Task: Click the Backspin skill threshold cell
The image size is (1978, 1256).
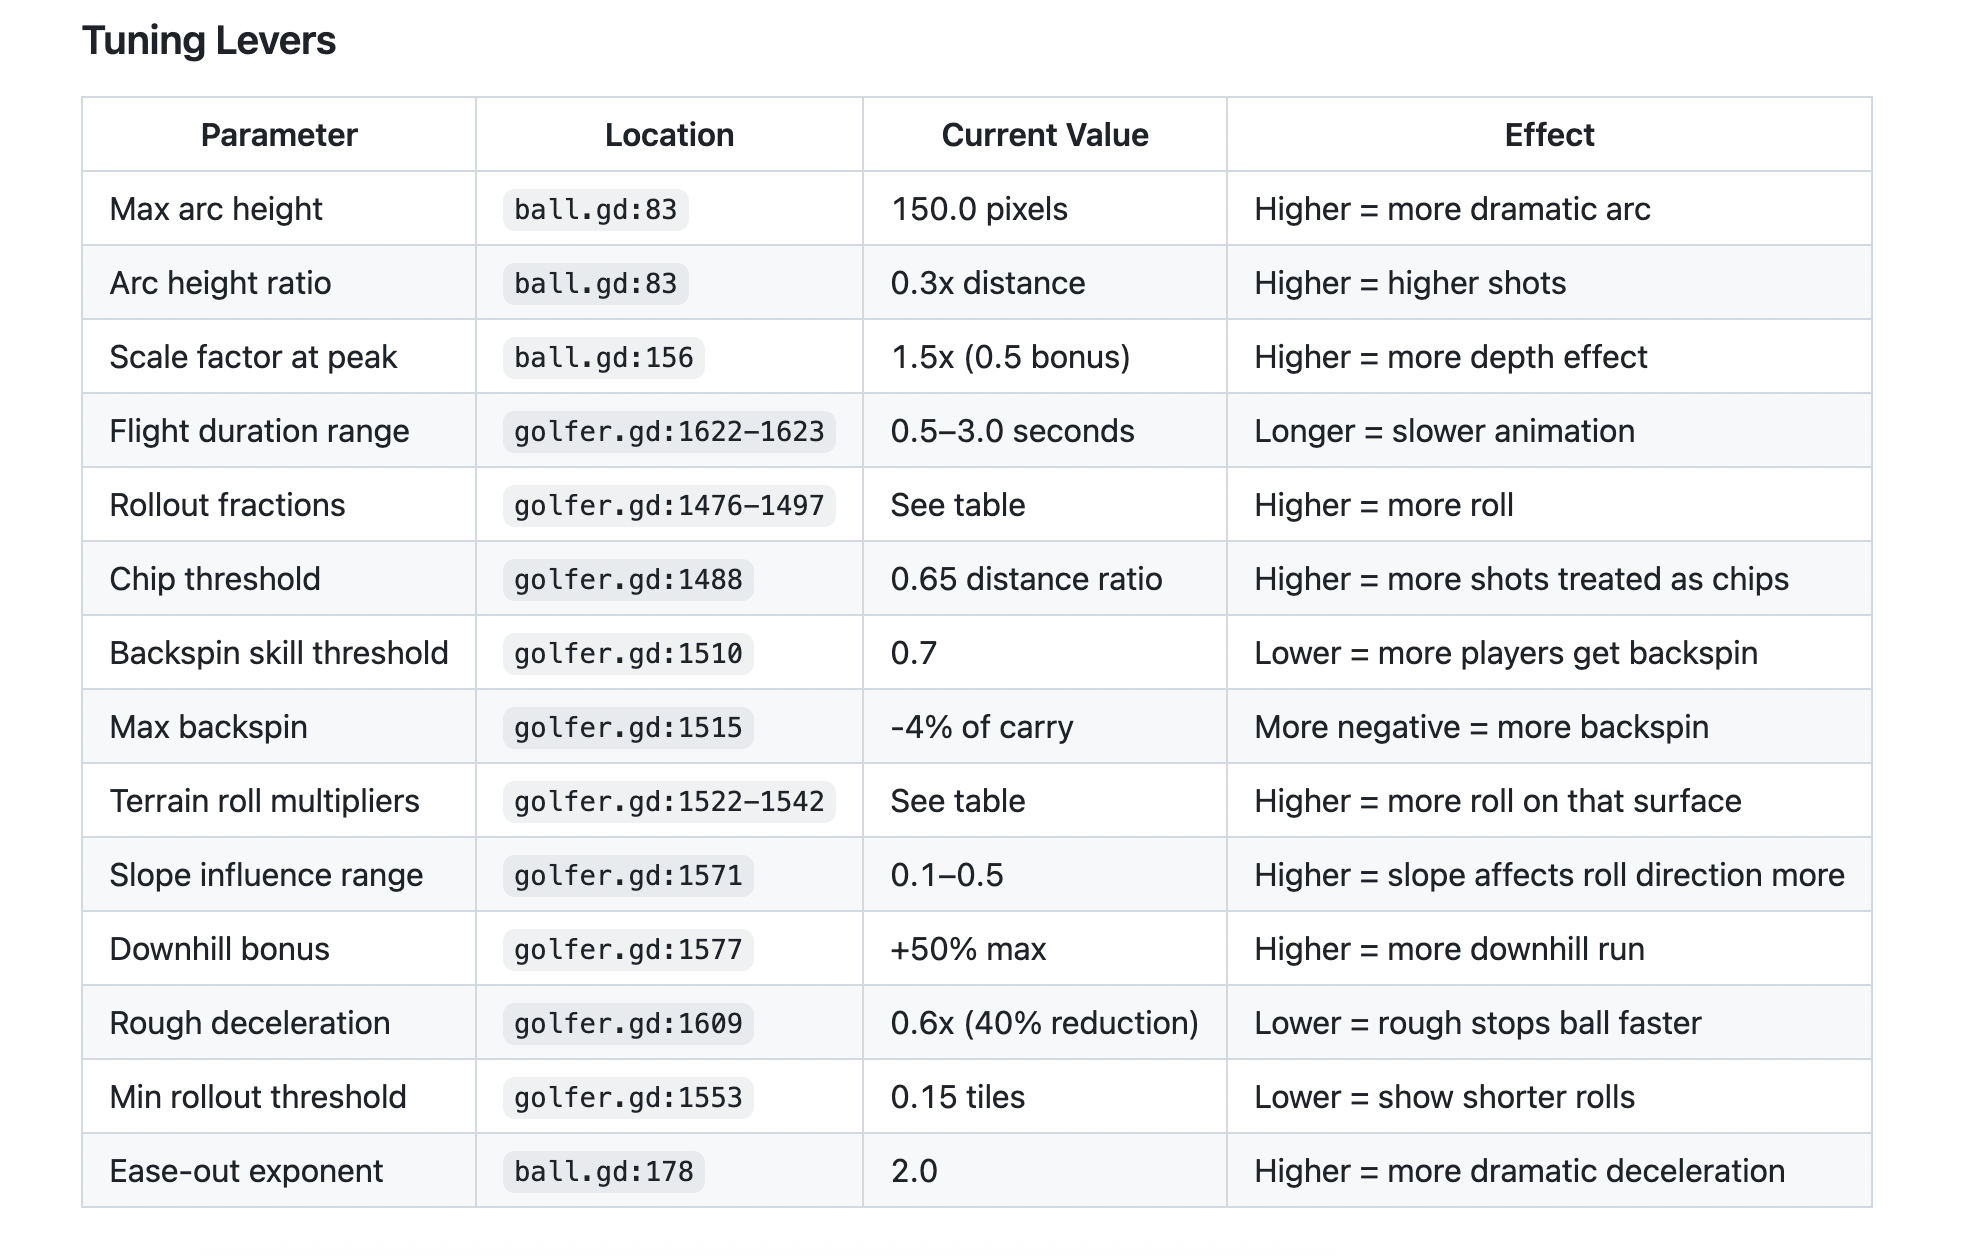Action: click(x=279, y=653)
